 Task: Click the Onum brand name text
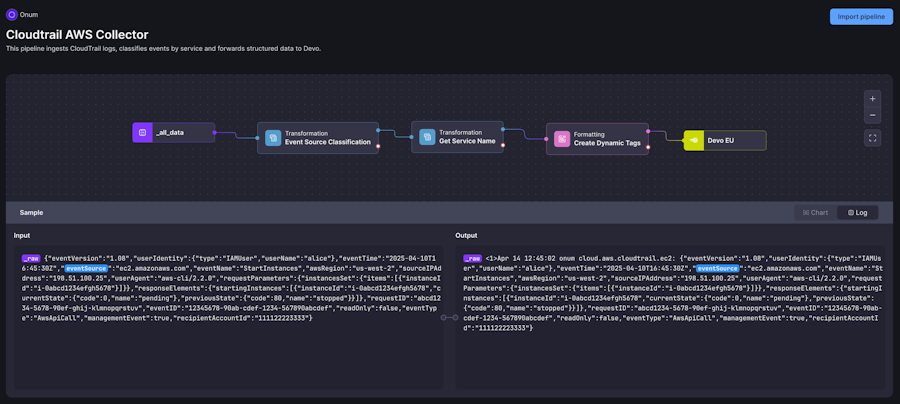pyautogui.click(x=29, y=14)
